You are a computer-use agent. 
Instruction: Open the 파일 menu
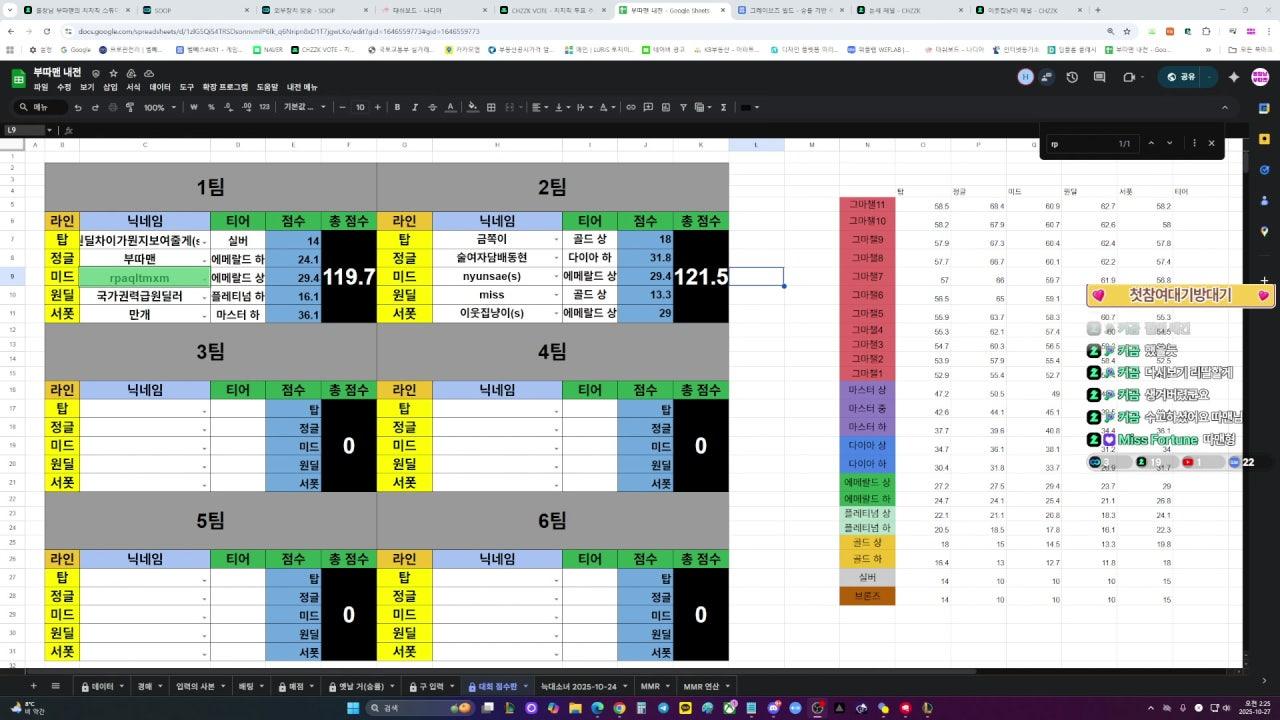[41, 87]
